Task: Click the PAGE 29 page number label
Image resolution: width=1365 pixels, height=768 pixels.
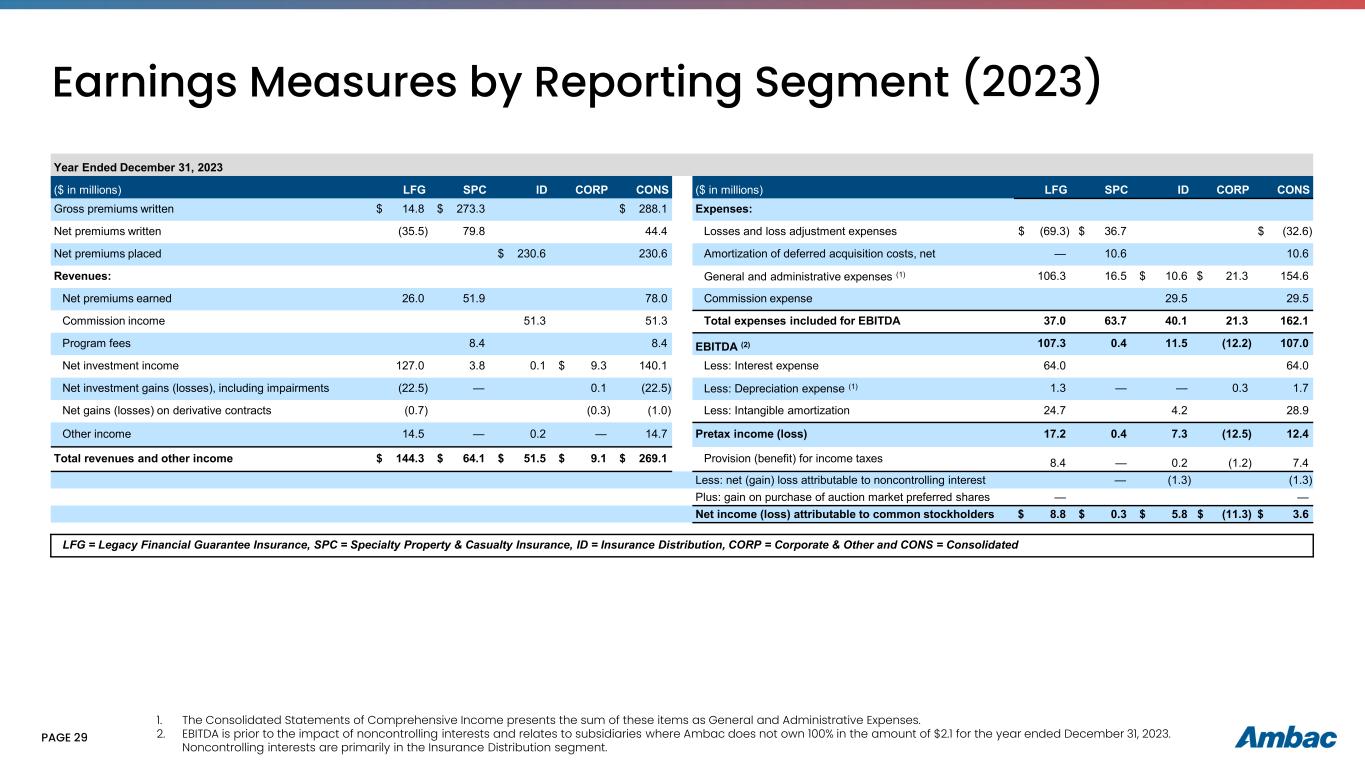Action: (x=65, y=738)
